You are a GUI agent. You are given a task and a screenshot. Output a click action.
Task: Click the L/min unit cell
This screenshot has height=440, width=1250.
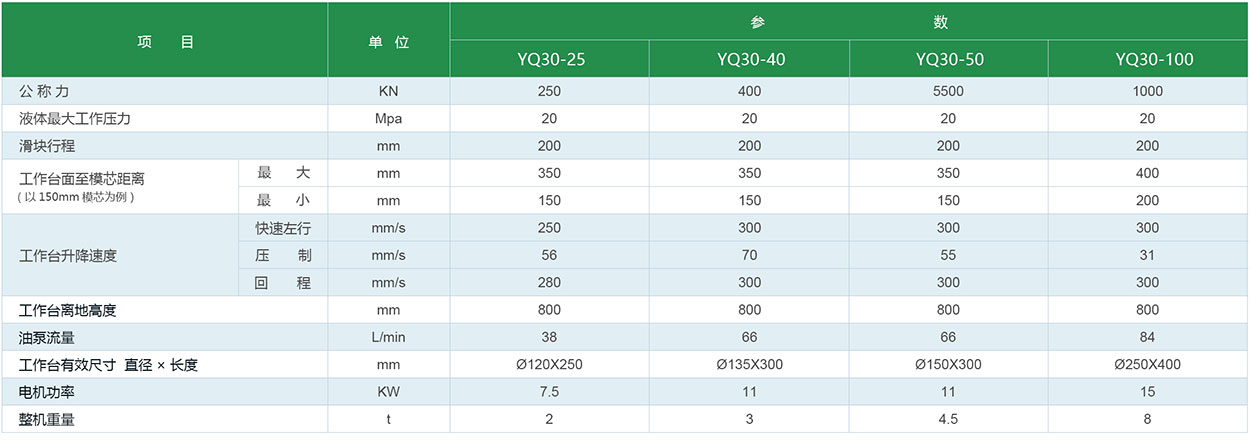388,338
